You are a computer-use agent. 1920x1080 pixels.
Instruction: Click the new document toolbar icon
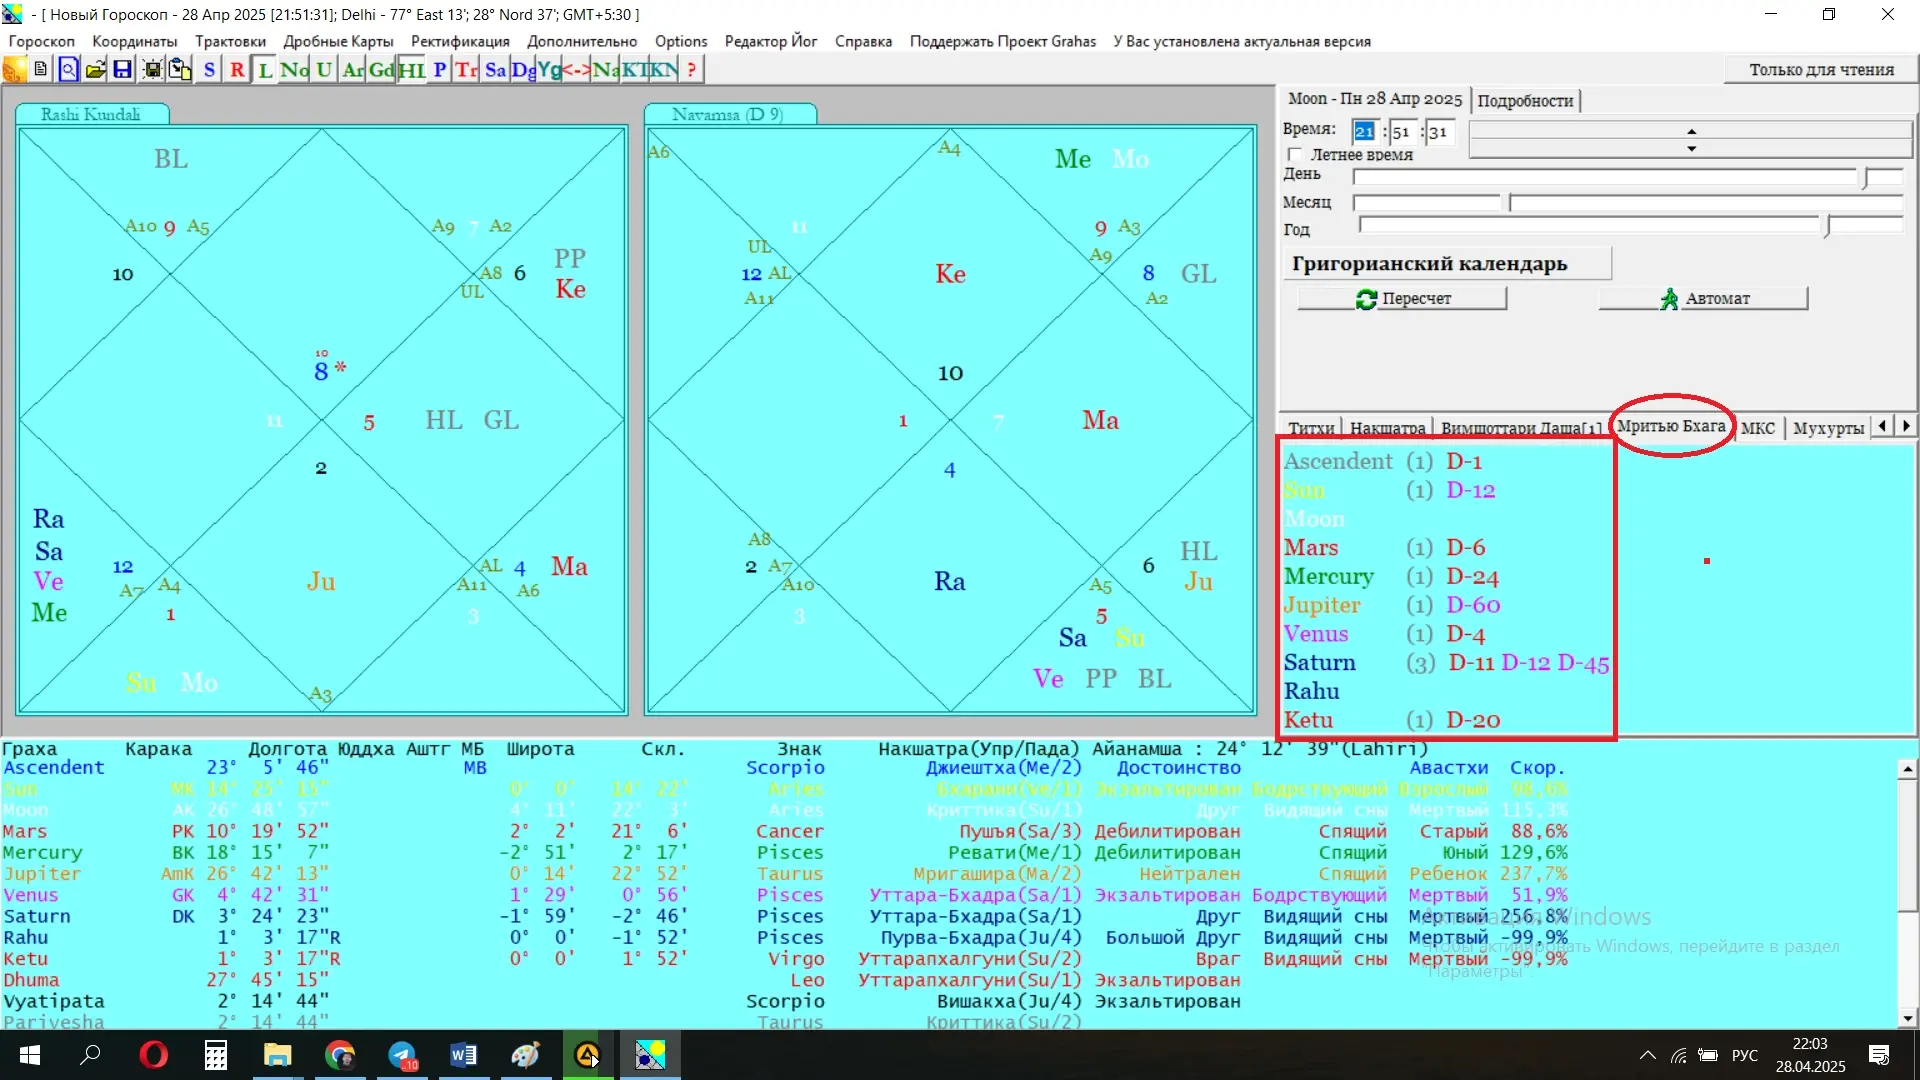[x=40, y=69]
